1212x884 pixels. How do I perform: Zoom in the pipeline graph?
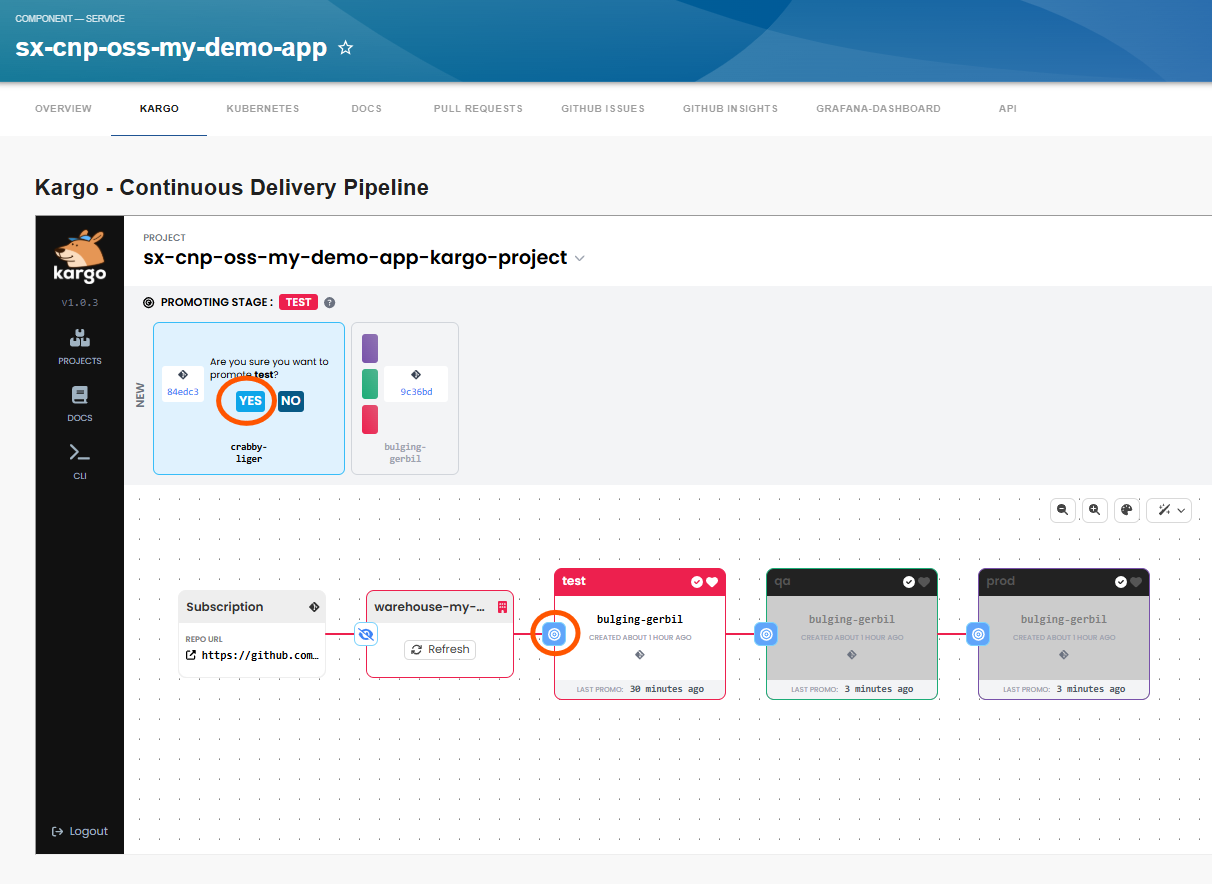pyautogui.click(x=1095, y=510)
